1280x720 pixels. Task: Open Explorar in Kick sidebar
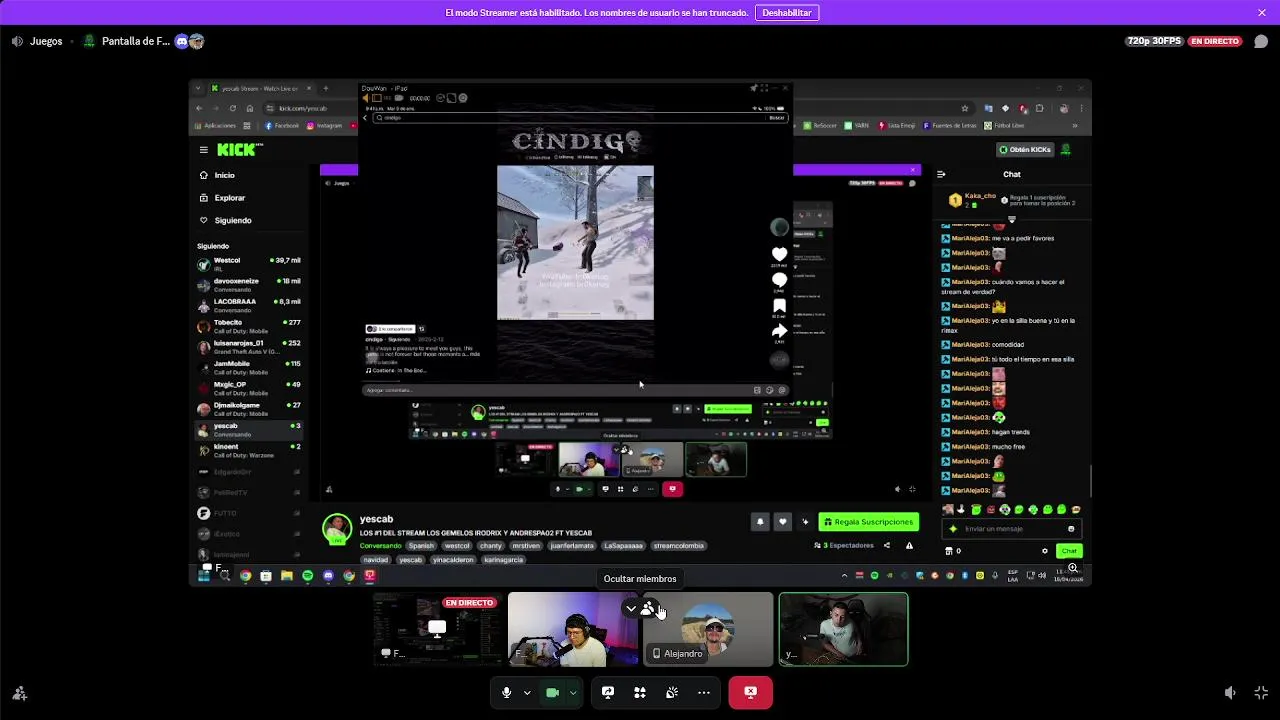(x=229, y=198)
